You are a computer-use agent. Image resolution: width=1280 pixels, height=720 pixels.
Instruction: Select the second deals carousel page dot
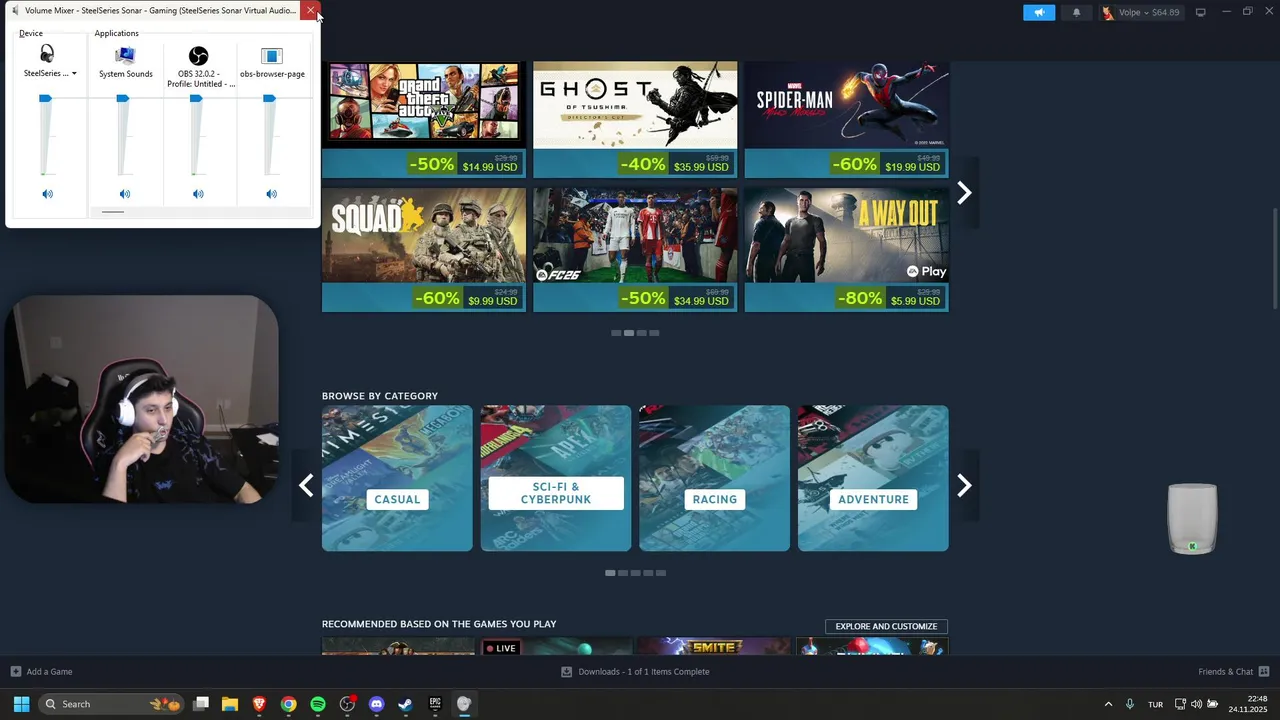(629, 333)
